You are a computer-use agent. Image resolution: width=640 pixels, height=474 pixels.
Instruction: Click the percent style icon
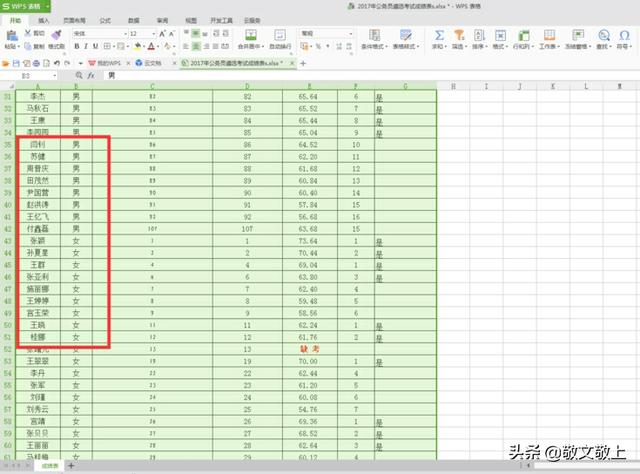click(318, 46)
